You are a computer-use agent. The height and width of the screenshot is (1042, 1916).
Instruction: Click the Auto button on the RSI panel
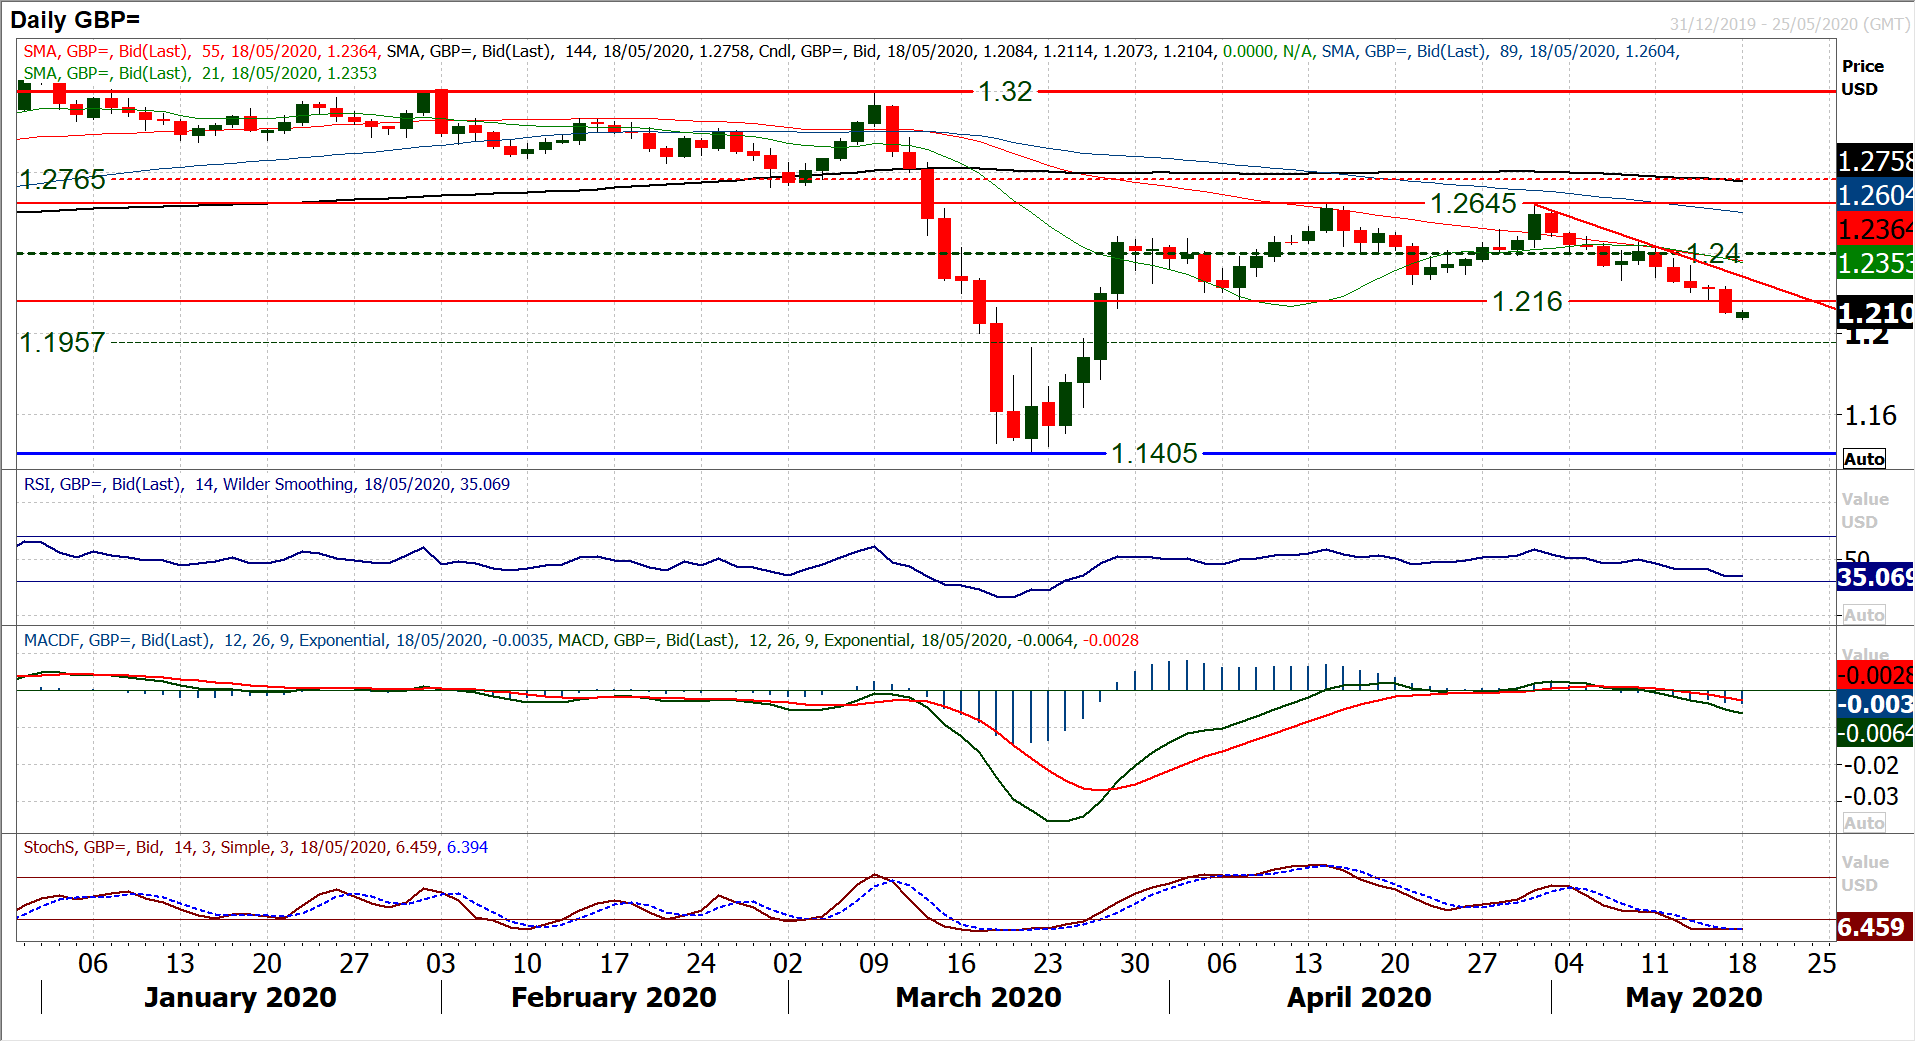[1864, 615]
